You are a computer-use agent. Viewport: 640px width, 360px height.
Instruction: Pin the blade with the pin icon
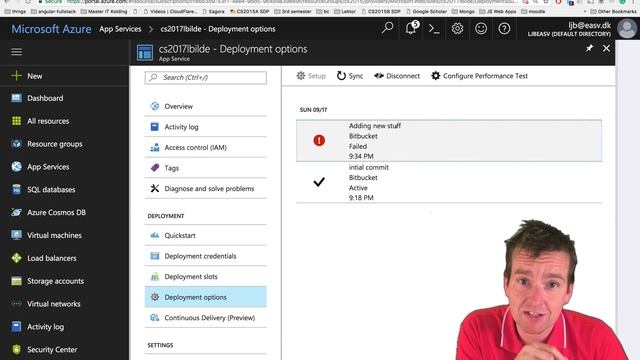(589, 48)
